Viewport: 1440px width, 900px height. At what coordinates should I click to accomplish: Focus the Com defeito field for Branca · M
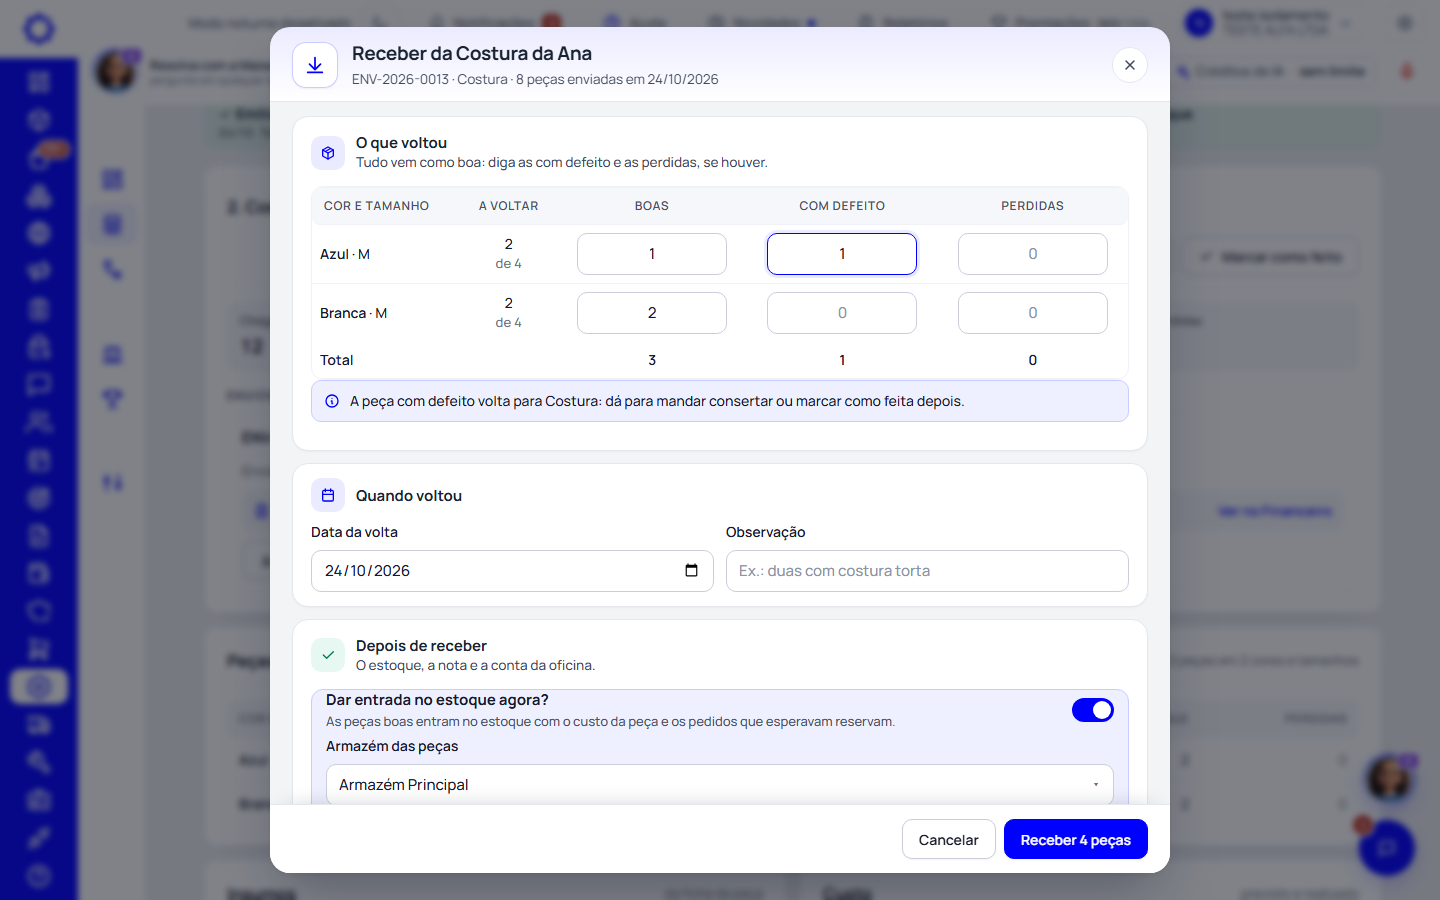(x=842, y=313)
